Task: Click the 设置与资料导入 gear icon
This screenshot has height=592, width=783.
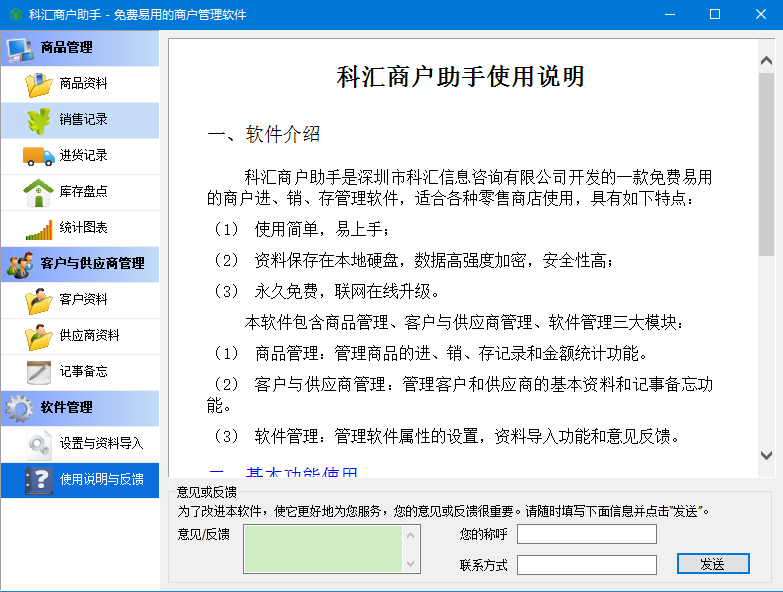Action: pyautogui.click(x=39, y=444)
